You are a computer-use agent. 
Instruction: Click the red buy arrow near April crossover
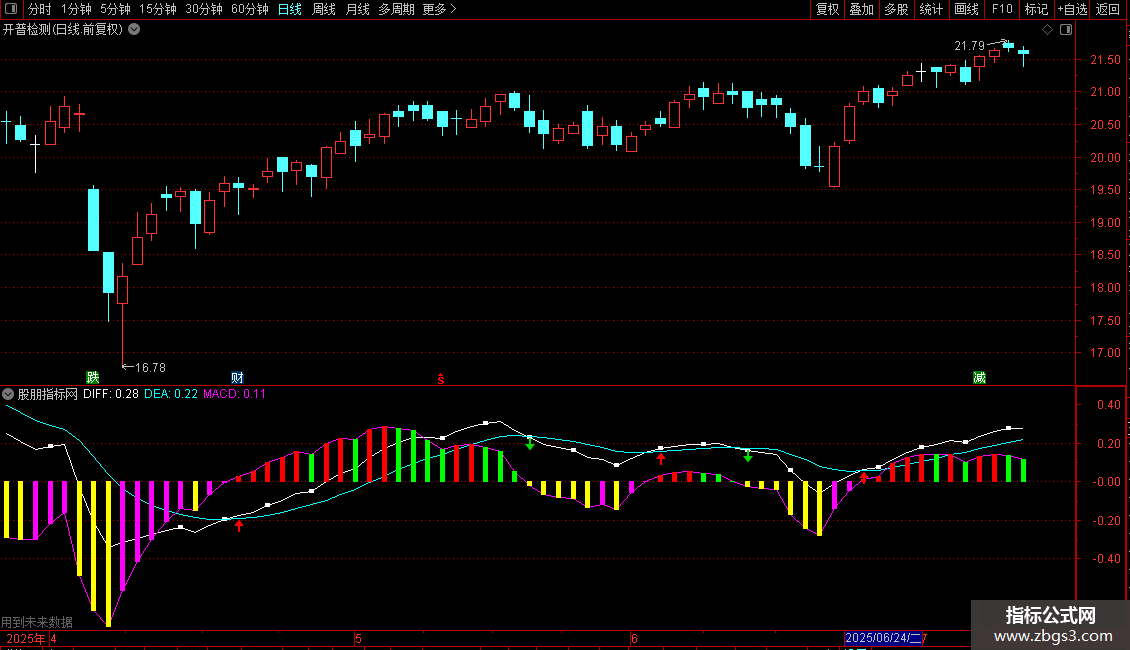[x=239, y=526]
